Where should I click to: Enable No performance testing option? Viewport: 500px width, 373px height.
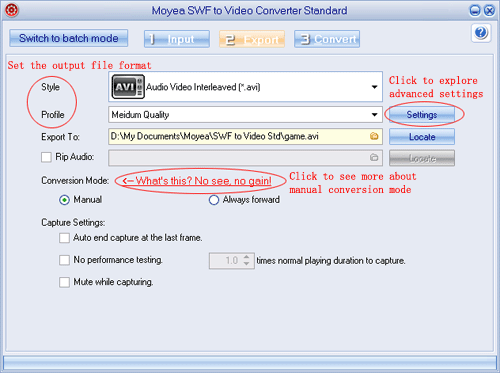click(64, 260)
